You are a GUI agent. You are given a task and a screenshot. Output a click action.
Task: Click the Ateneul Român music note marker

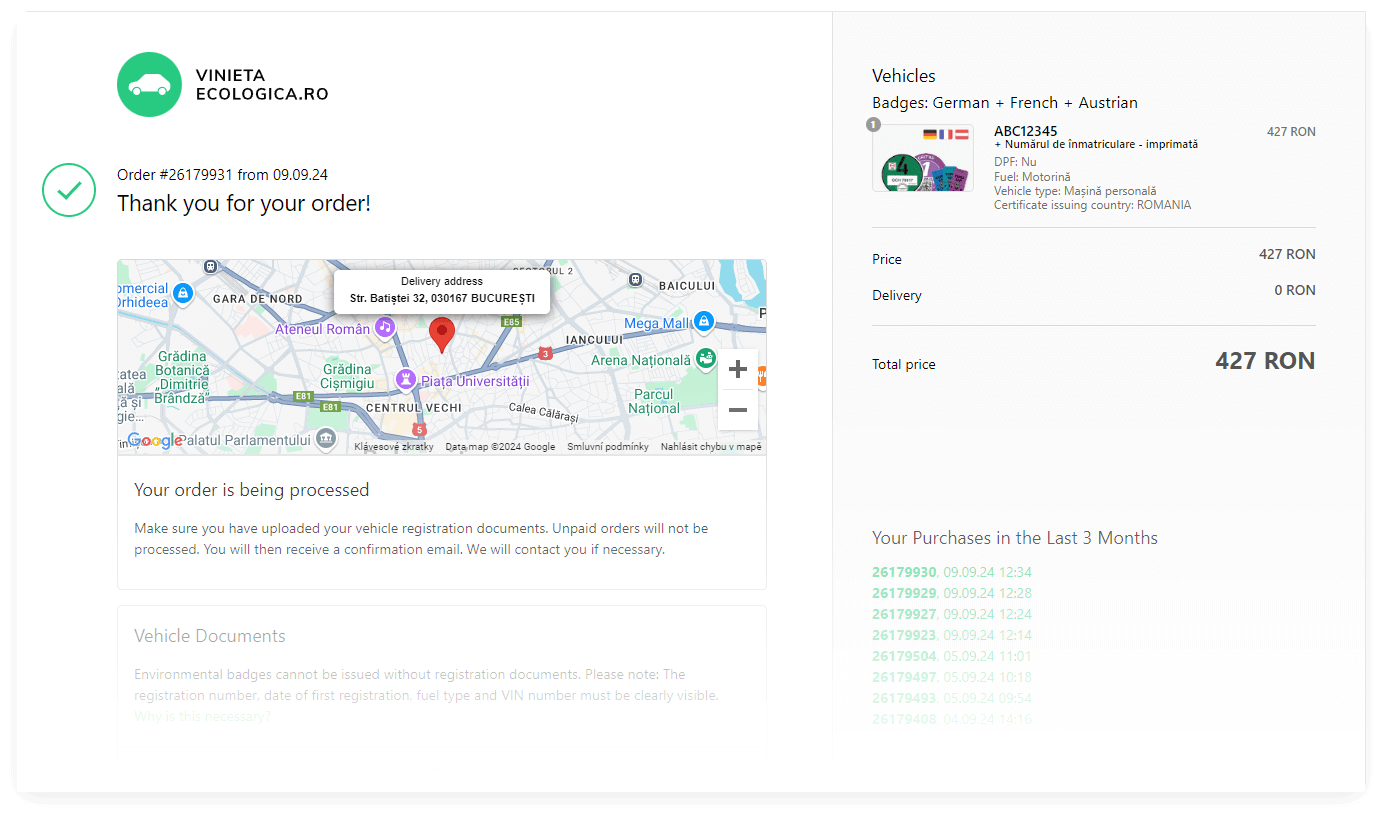384,327
